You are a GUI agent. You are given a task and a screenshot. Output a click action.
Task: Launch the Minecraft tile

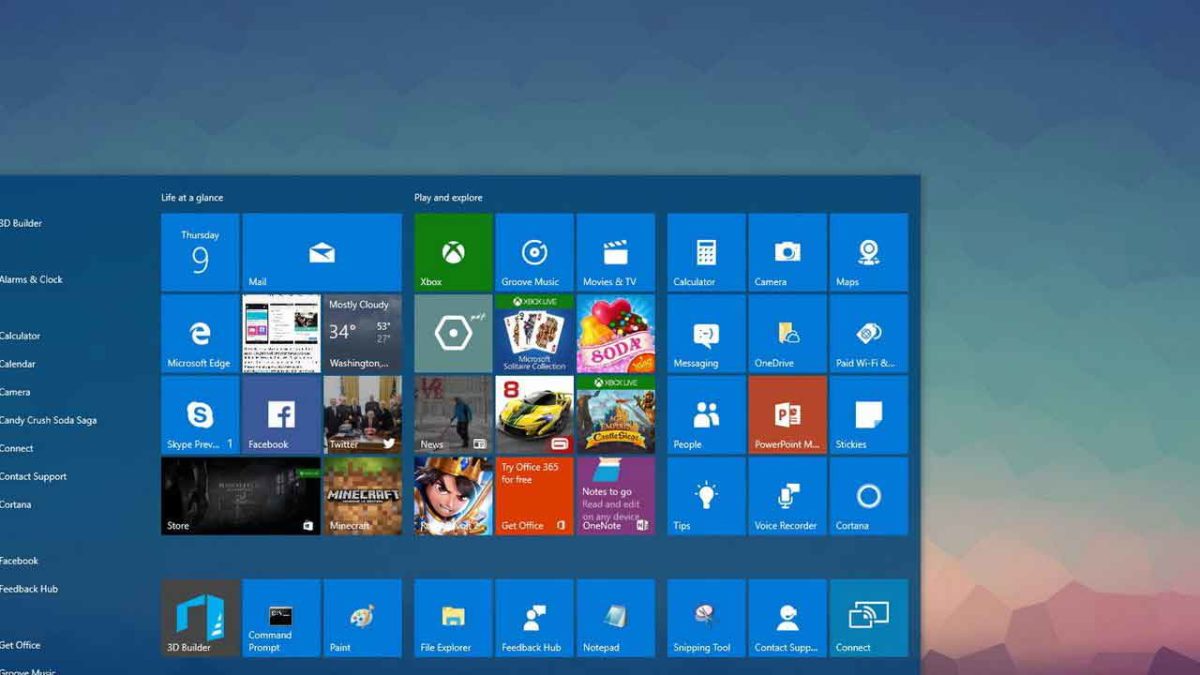click(x=363, y=496)
